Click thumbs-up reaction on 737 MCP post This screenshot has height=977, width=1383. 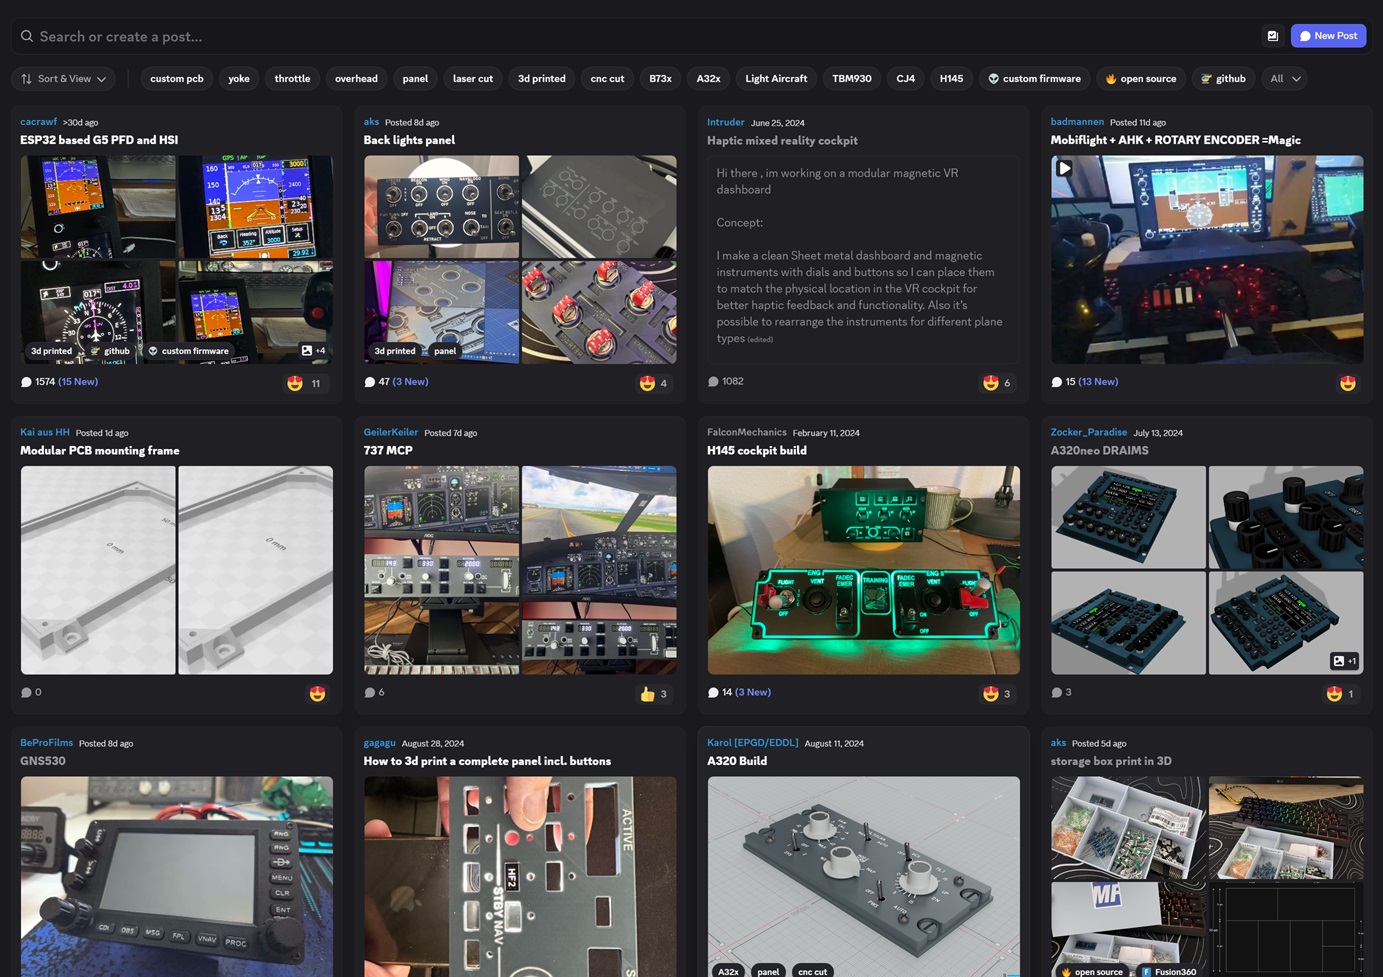pyautogui.click(x=648, y=694)
